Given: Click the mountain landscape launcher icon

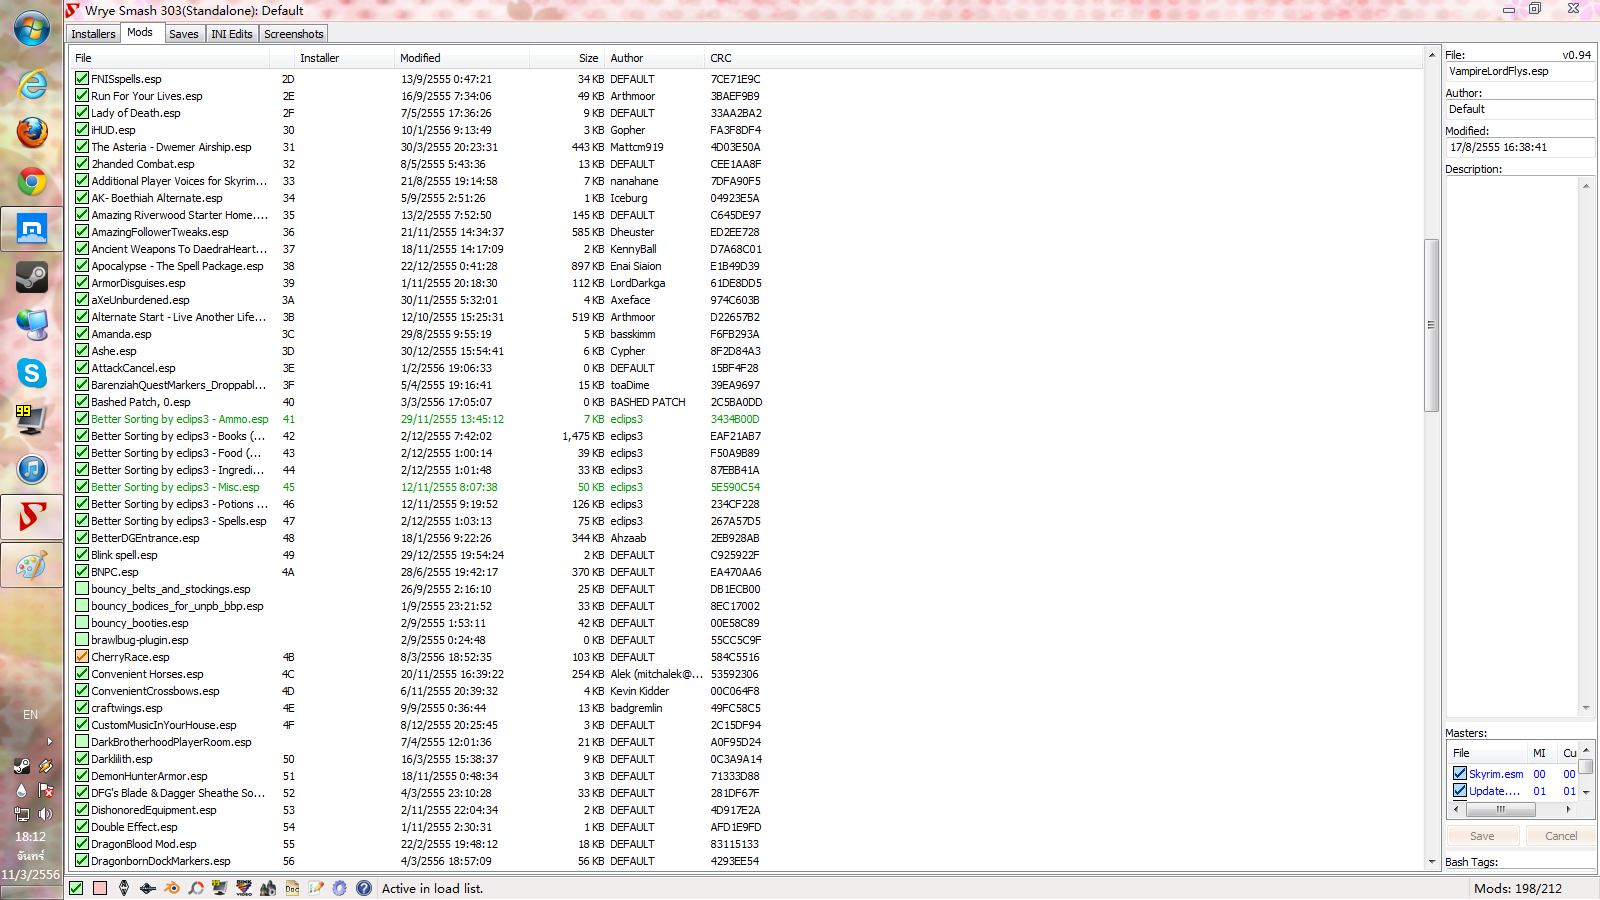Looking at the screenshot, I should pyautogui.click(x=268, y=888).
